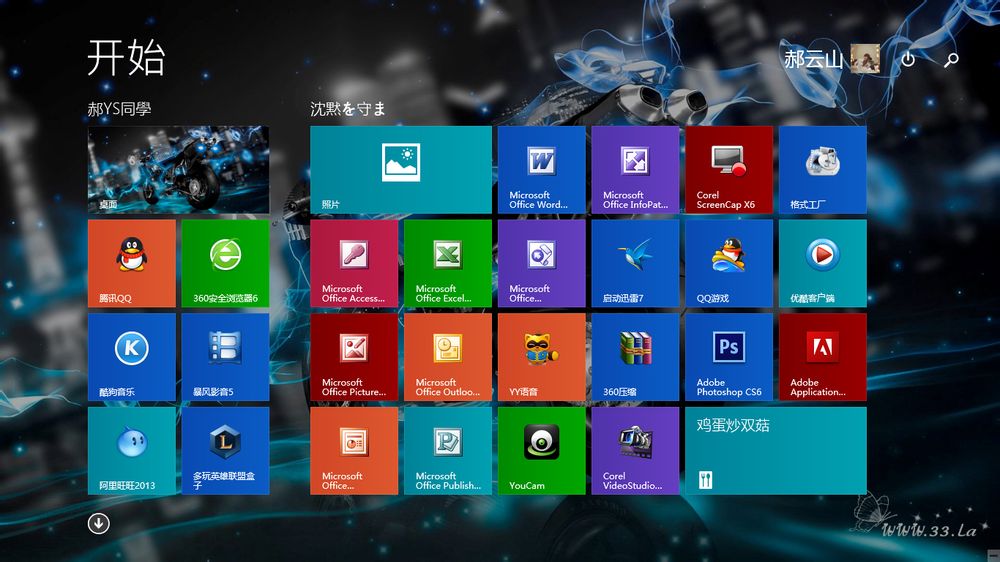Show all apps with down arrow
The width and height of the screenshot is (1000, 562).
(98, 524)
